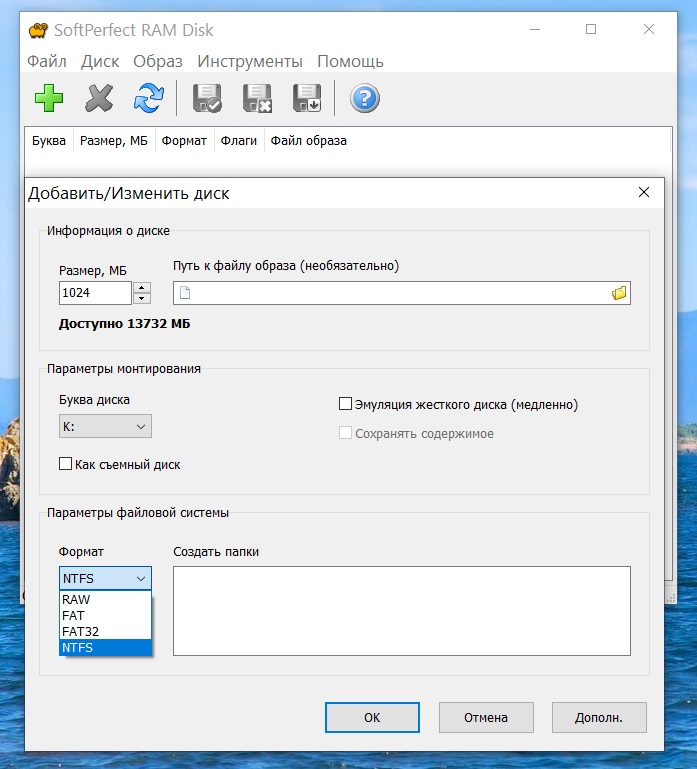Click the floppy with down arrow toolbar icon
Screen dimensions: 697x769
point(307,98)
